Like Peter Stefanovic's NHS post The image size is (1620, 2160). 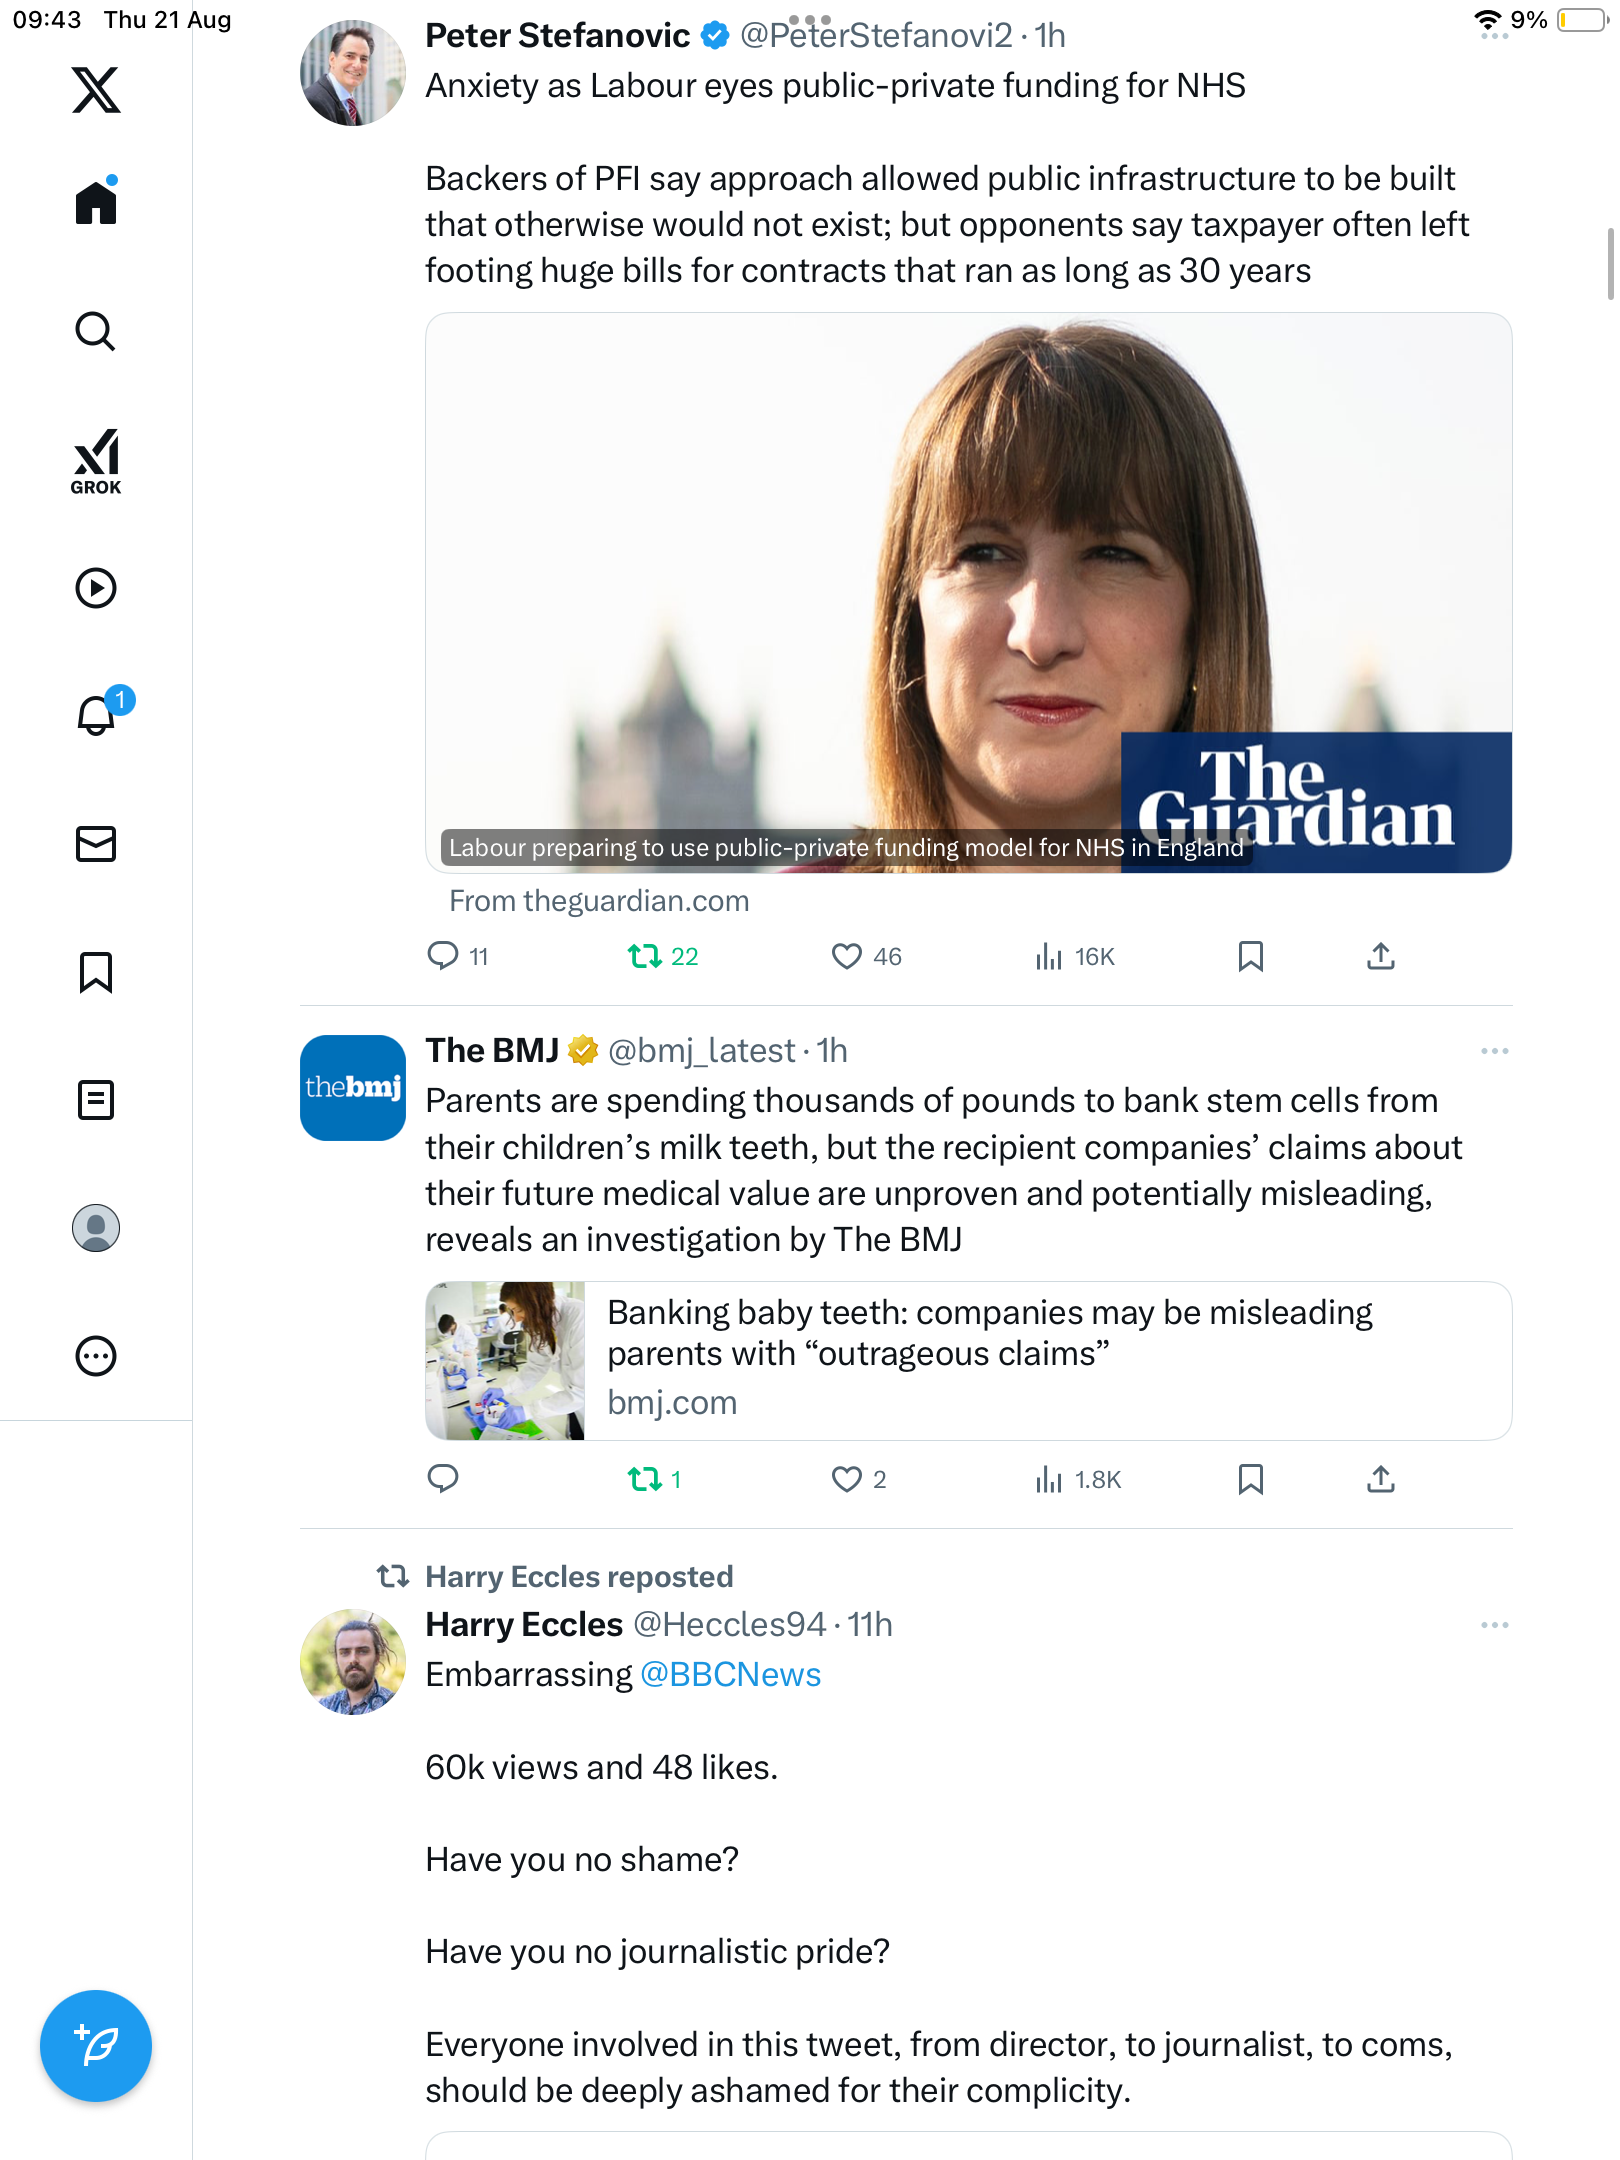pyautogui.click(x=846, y=957)
